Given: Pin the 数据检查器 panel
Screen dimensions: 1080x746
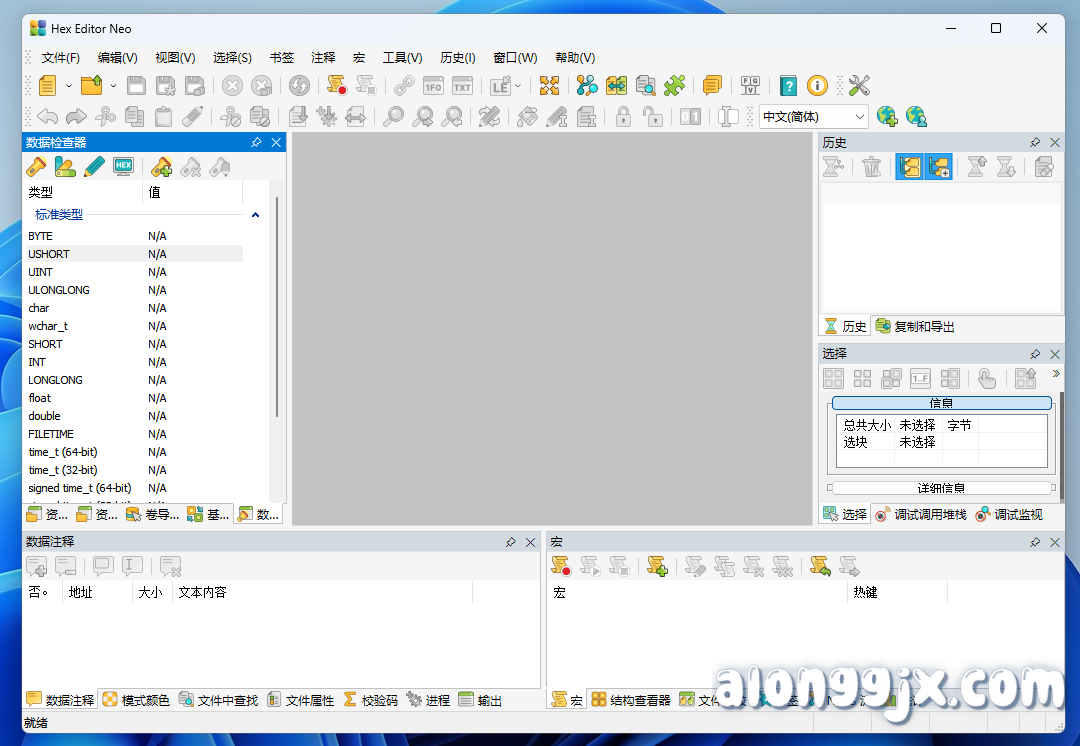Looking at the screenshot, I should point(257,142).
